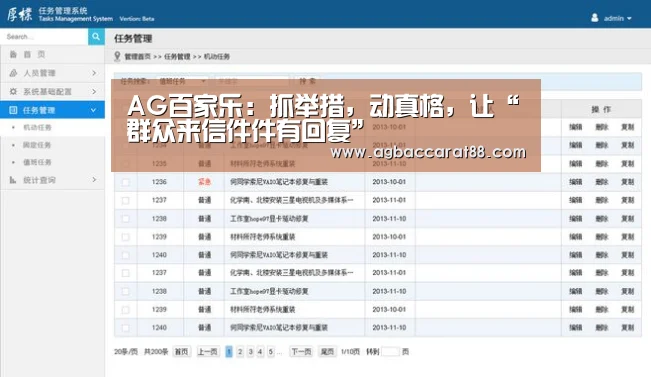Click the admin user avatar icon

coord(595,17)
